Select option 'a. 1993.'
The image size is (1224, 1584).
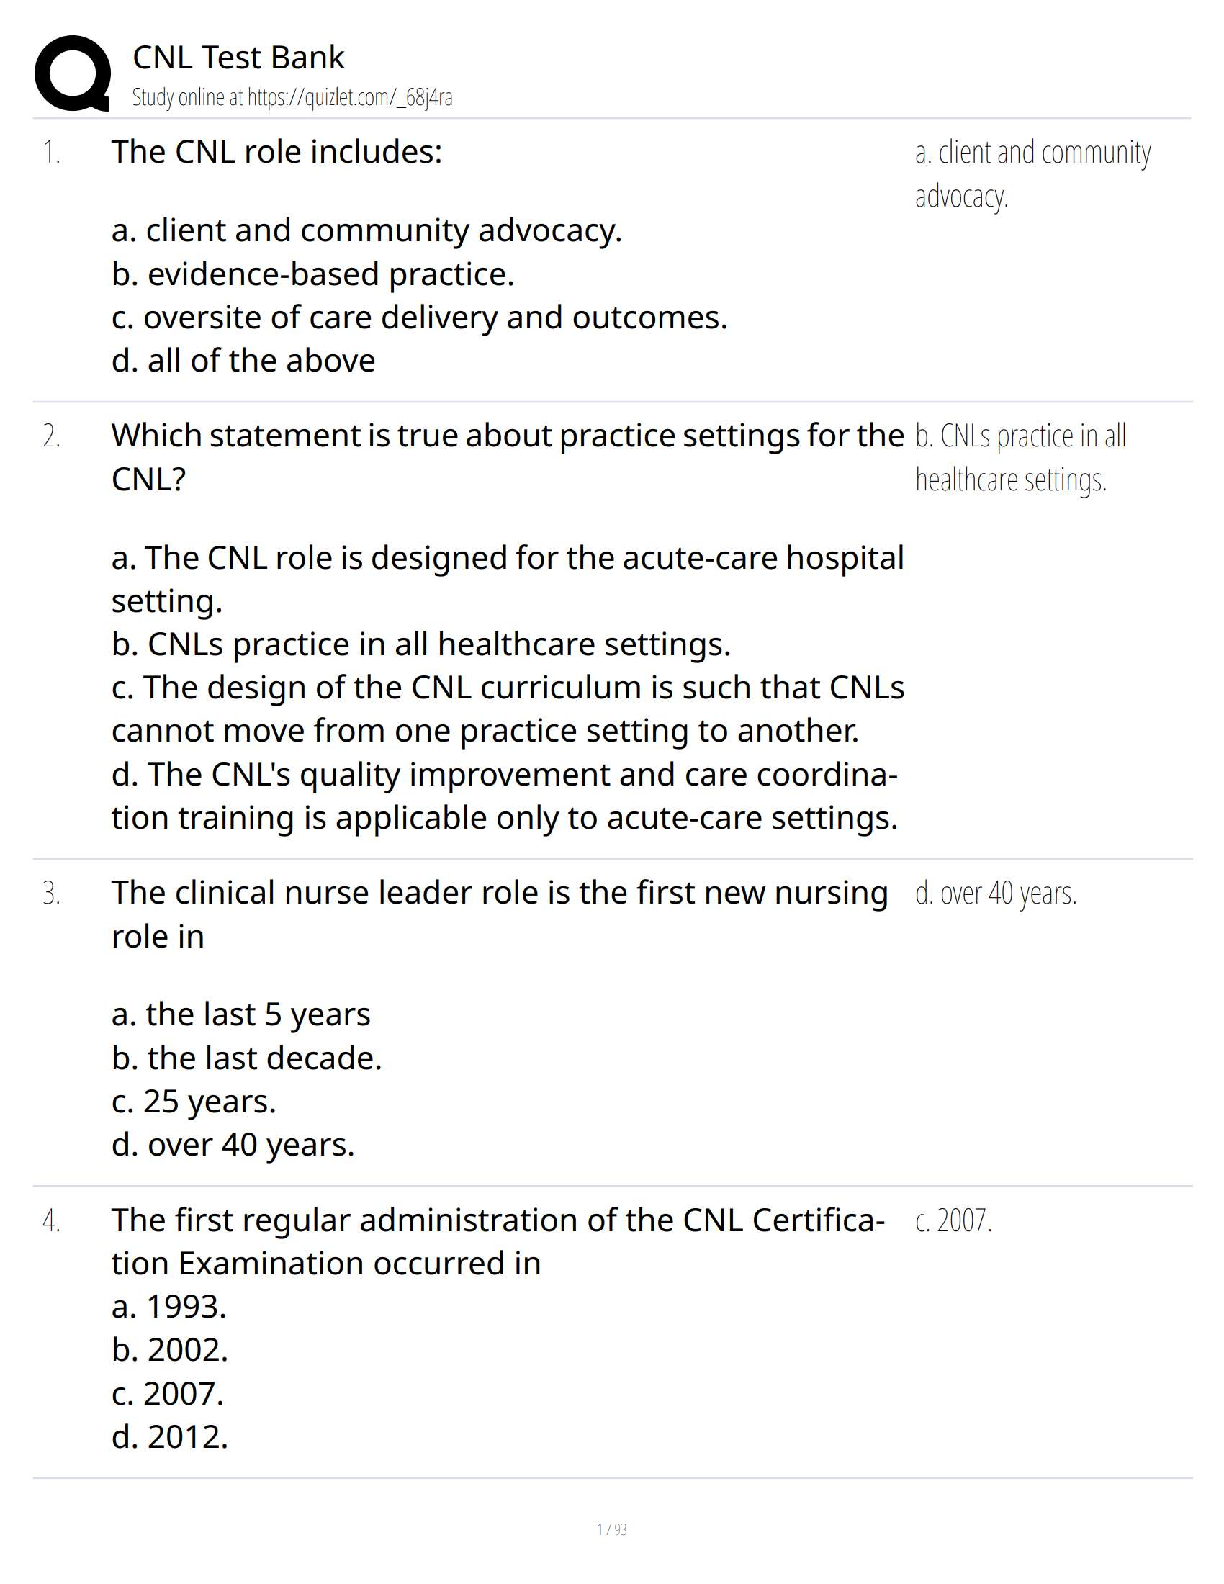coord(169,1306)
